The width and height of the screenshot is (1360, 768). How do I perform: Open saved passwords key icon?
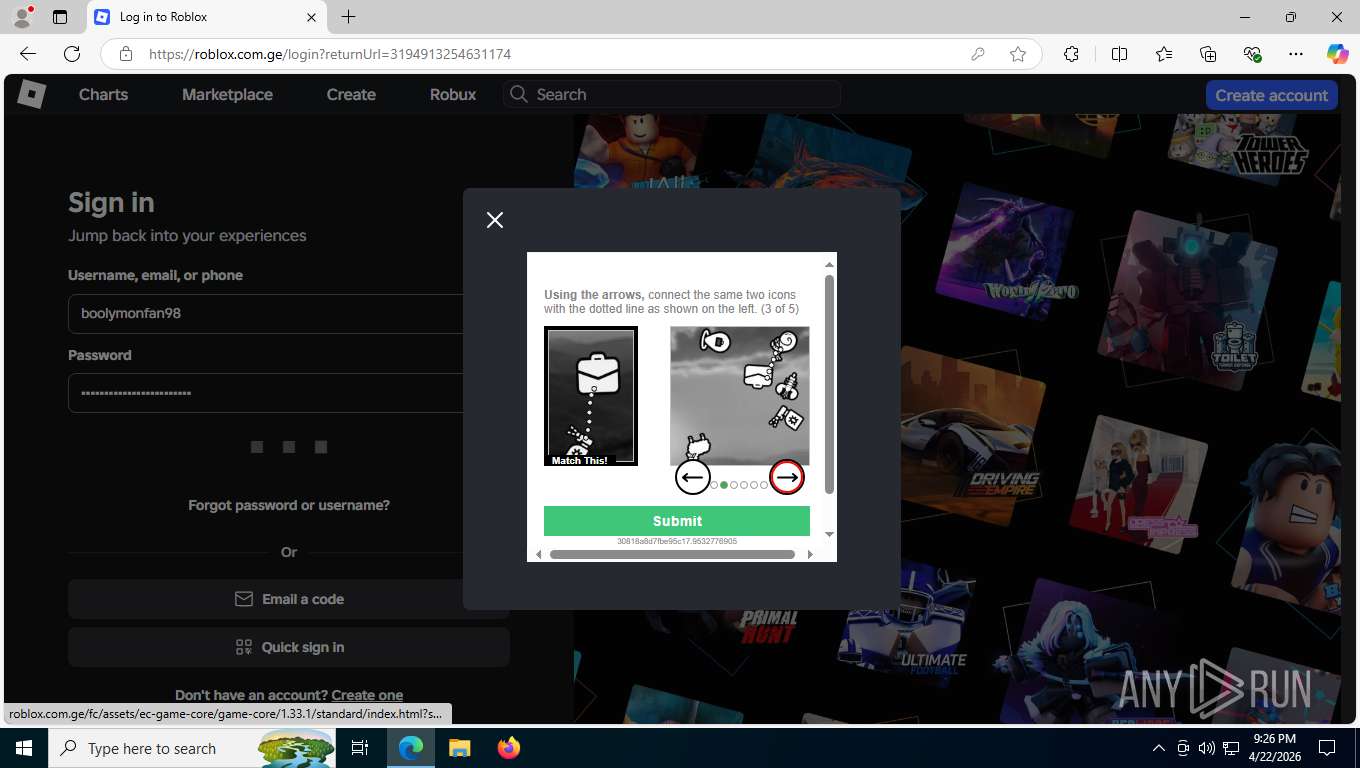(978, 54)
